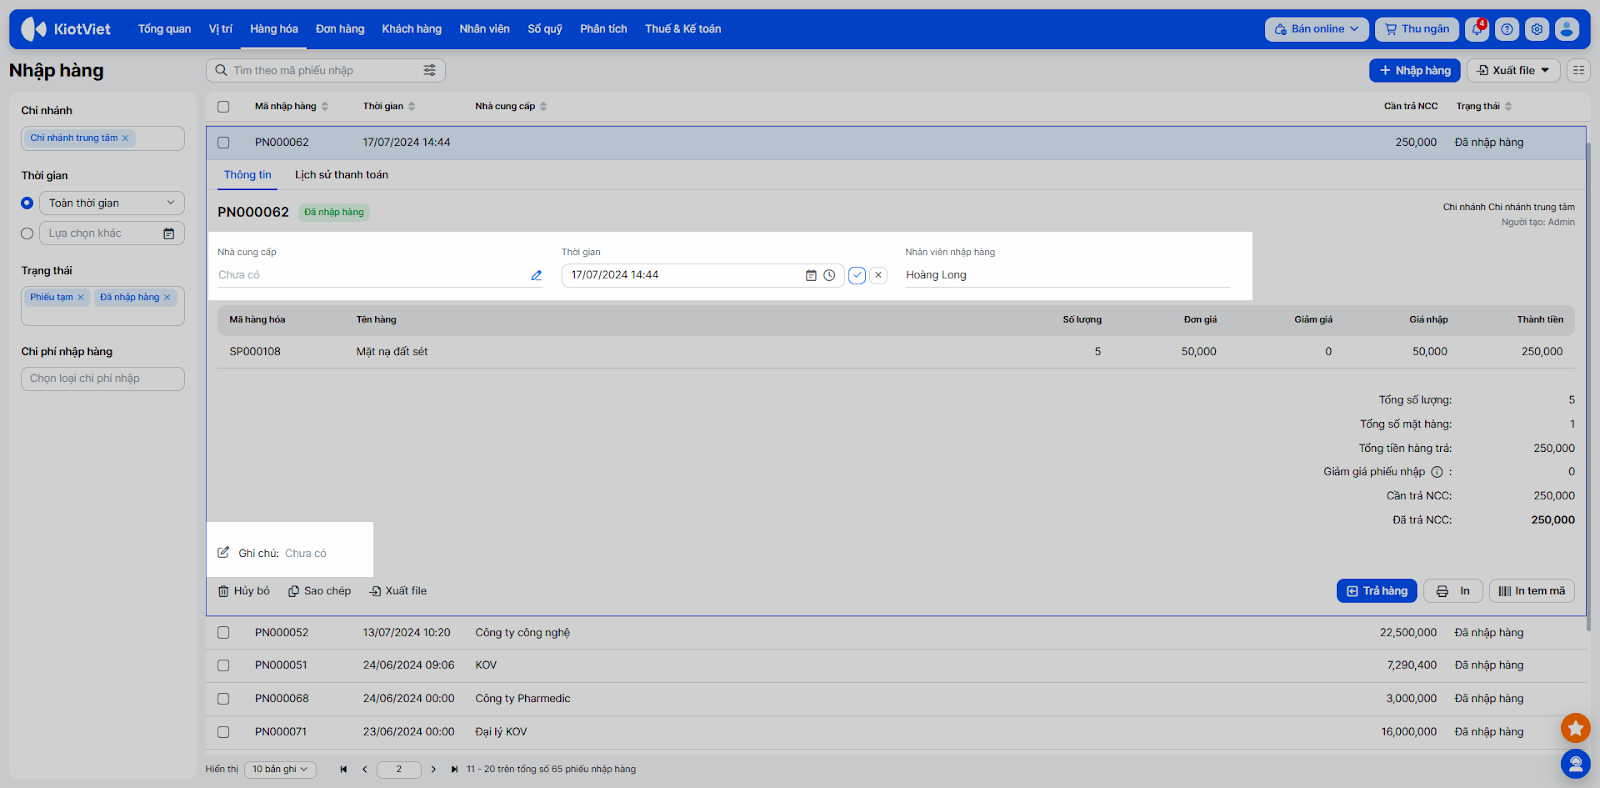Expand the 10 bản ghi page-size dropdown
The width and height of the screenshot is (1600, 788).
click(280, 769)
